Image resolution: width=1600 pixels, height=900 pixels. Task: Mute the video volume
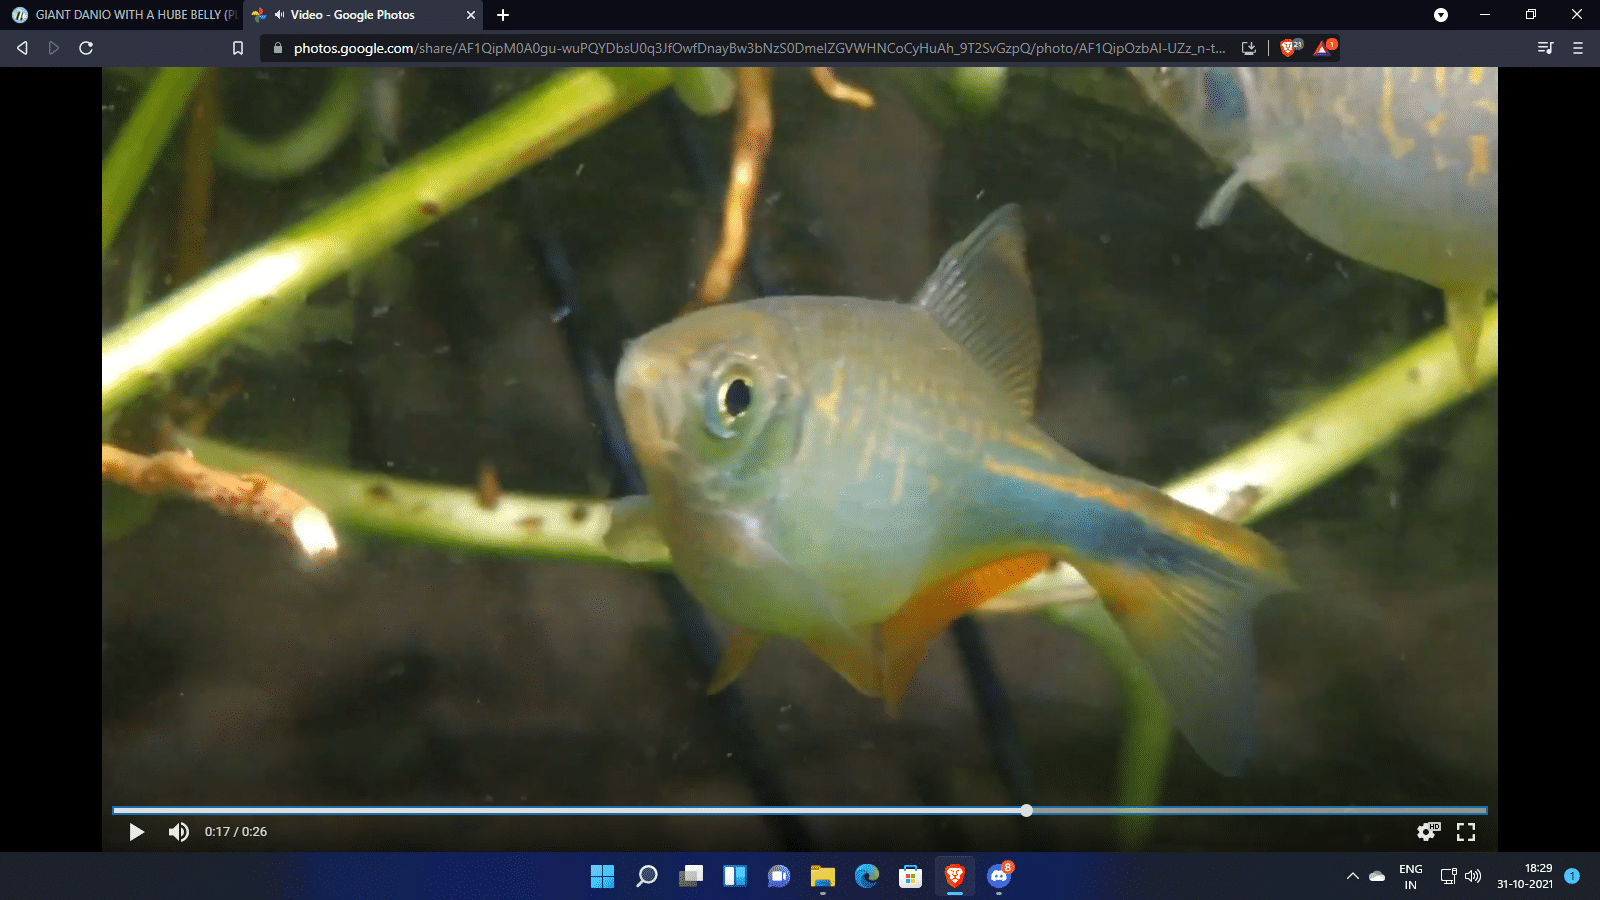178,832
